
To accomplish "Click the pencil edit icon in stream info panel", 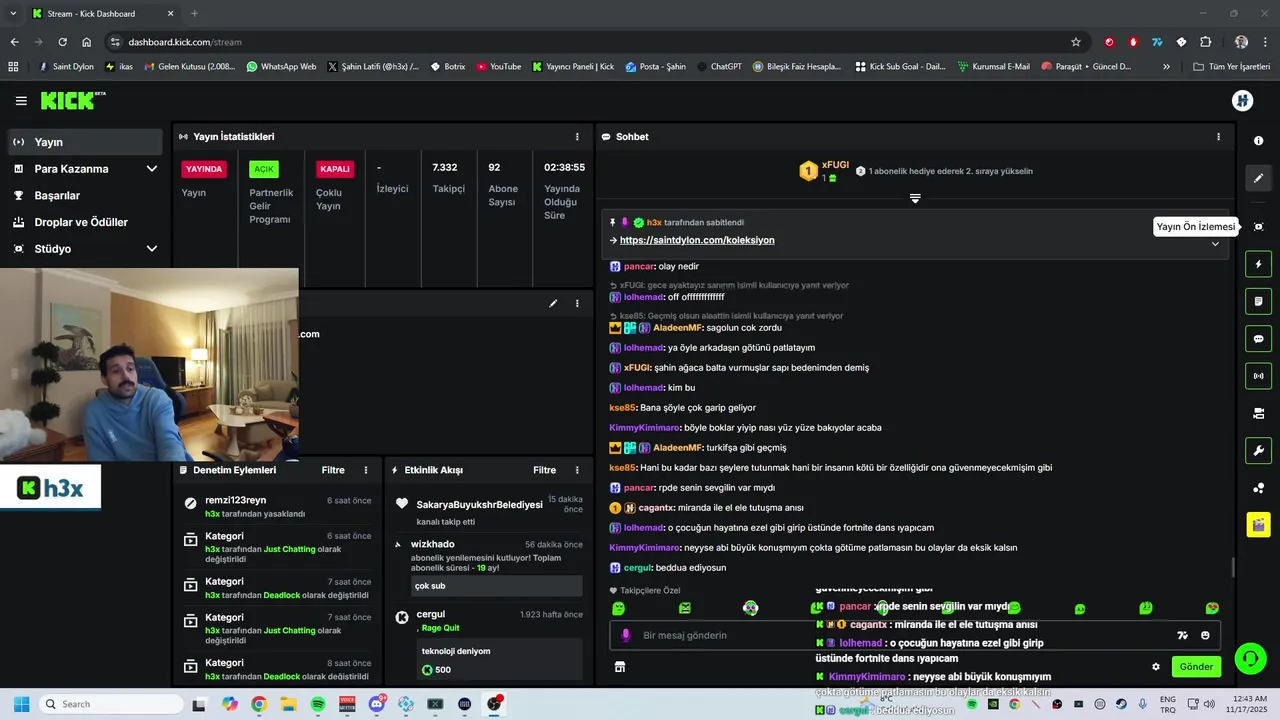I will coord(553,303).
